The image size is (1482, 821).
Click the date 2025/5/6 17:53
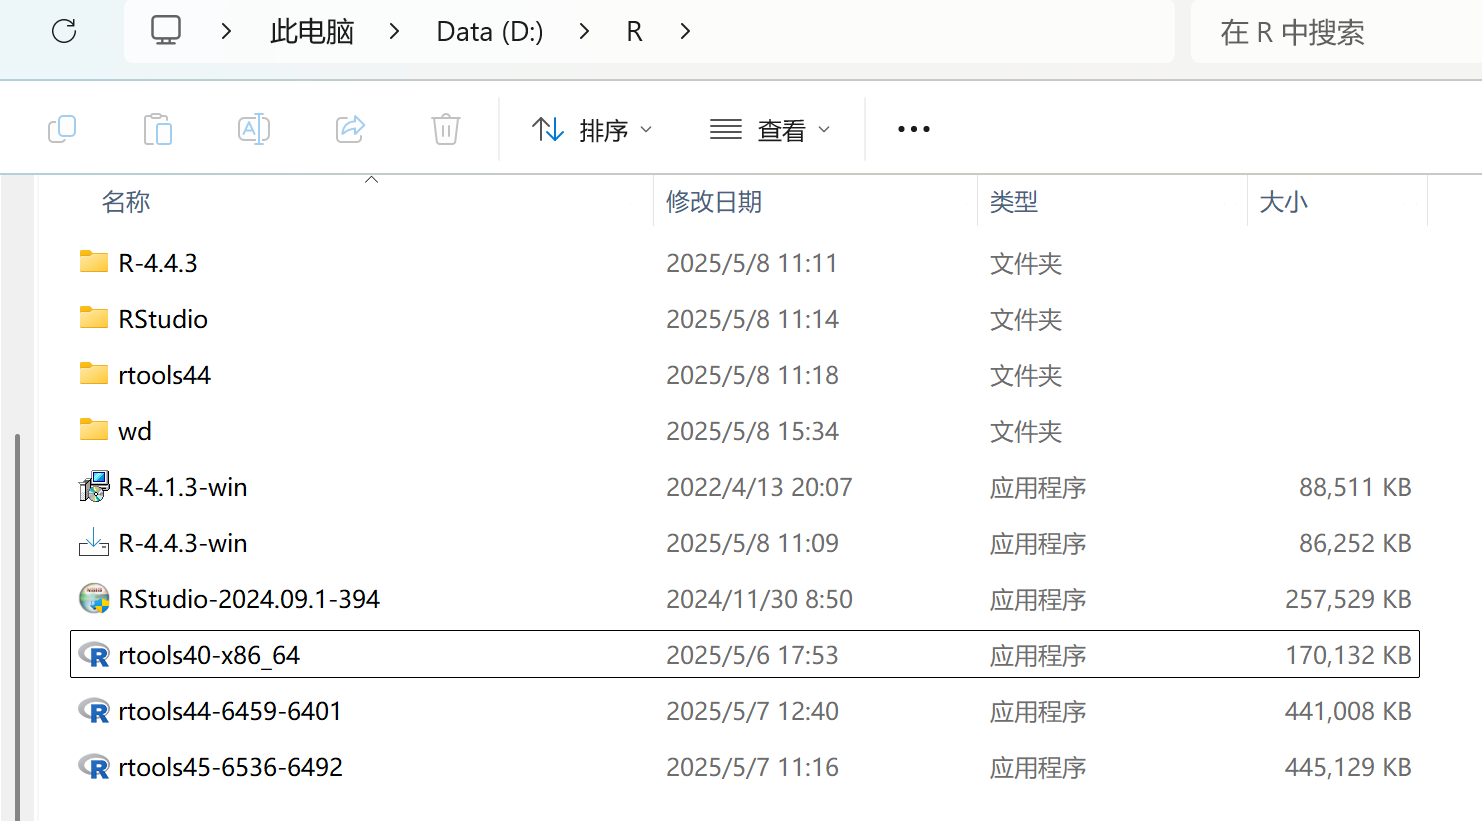[x=753, y=655]
